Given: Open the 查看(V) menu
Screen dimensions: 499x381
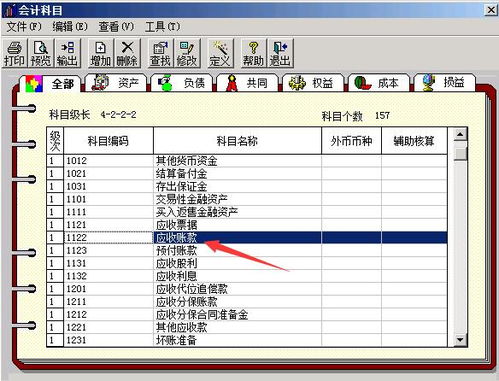Looking at the screenshot, I should [116, 27].
